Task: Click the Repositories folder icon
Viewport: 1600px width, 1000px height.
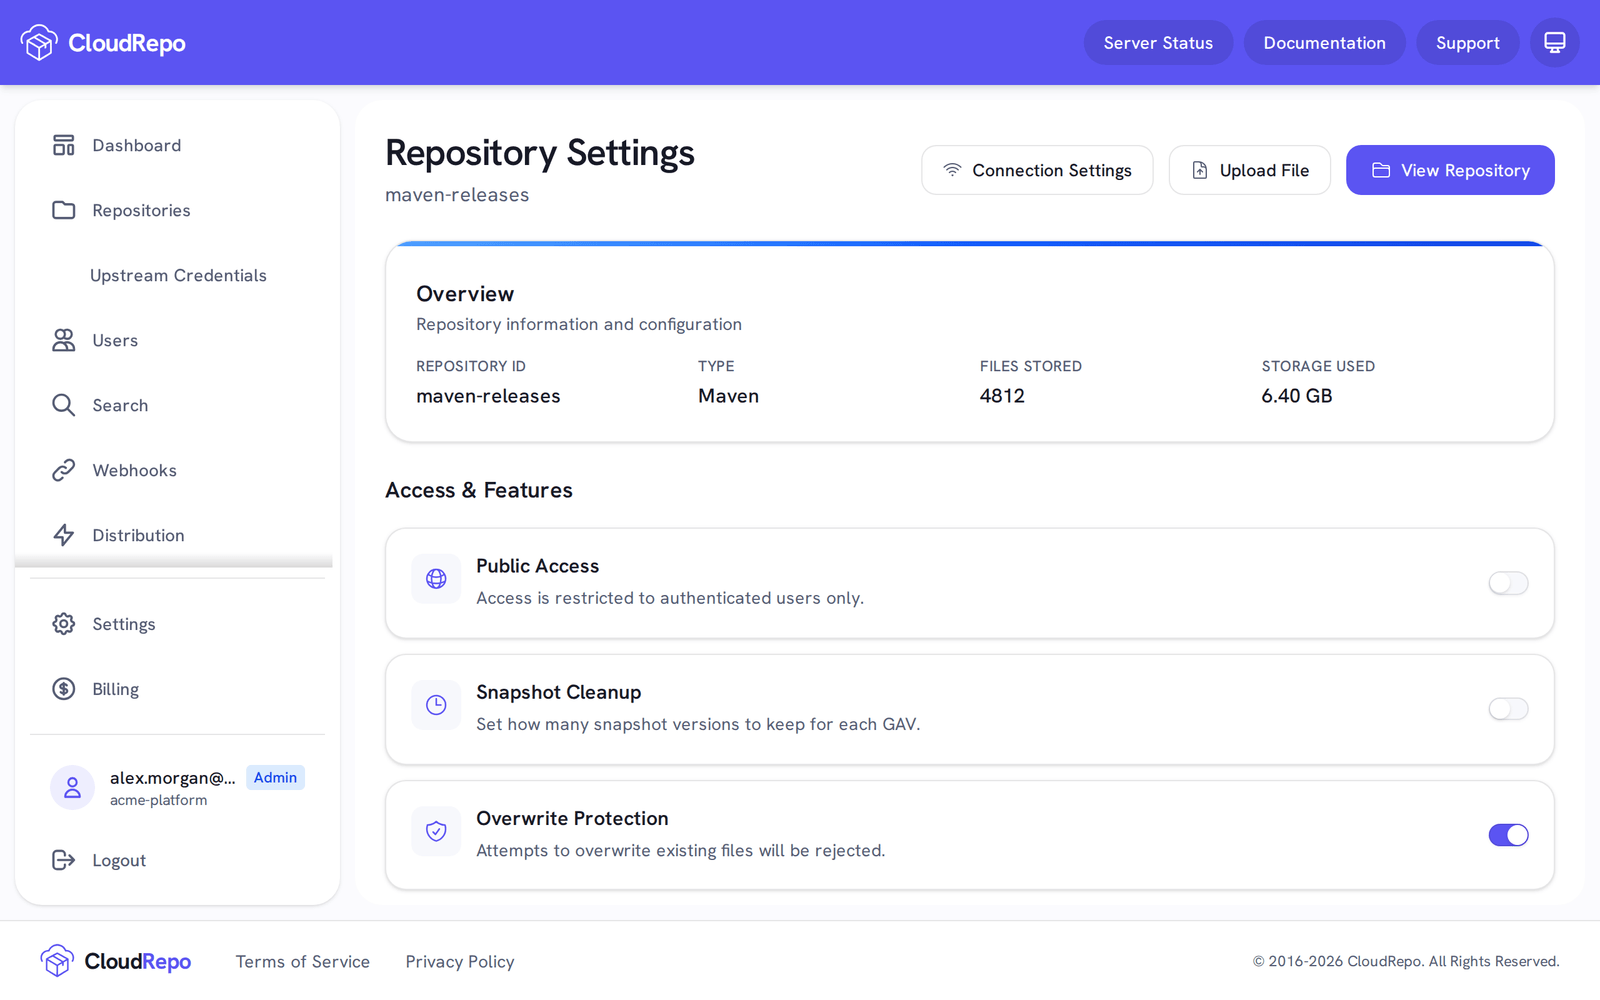Action: pos(64,211)
